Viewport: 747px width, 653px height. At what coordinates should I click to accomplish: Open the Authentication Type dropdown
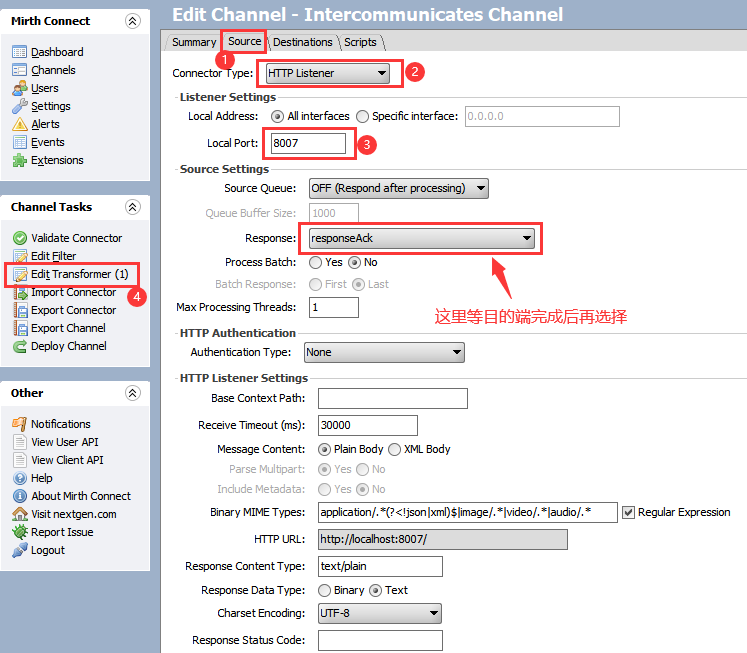tap(384, 352)
